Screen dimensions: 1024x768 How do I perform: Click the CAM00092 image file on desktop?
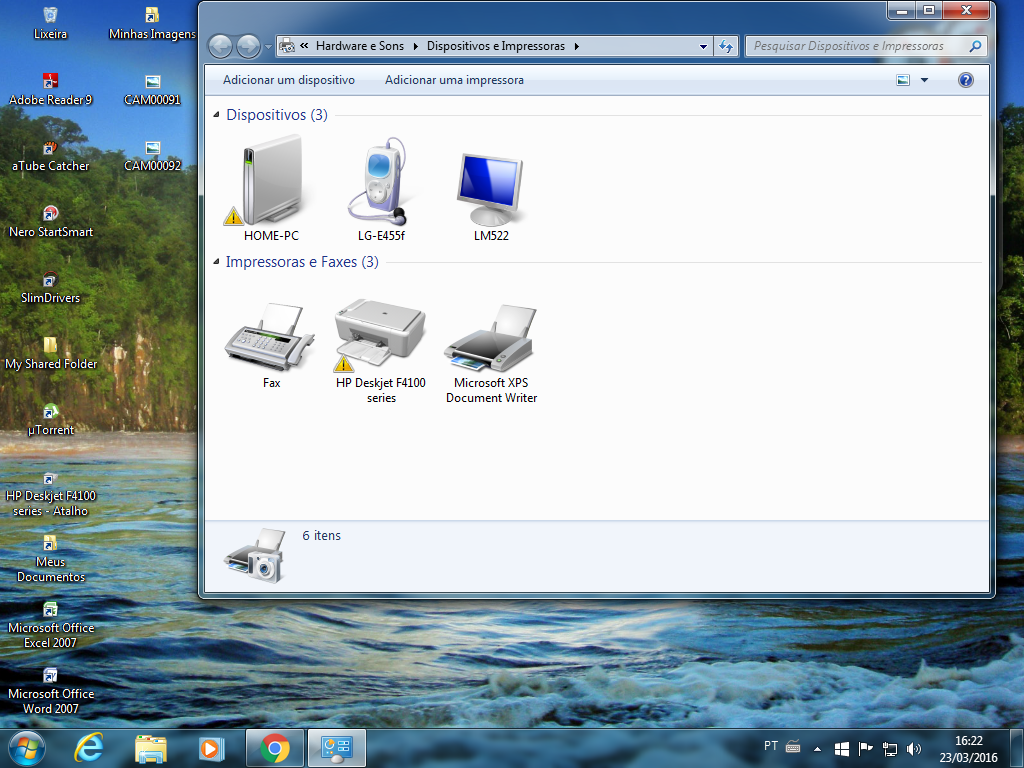[x=152, y=155]
